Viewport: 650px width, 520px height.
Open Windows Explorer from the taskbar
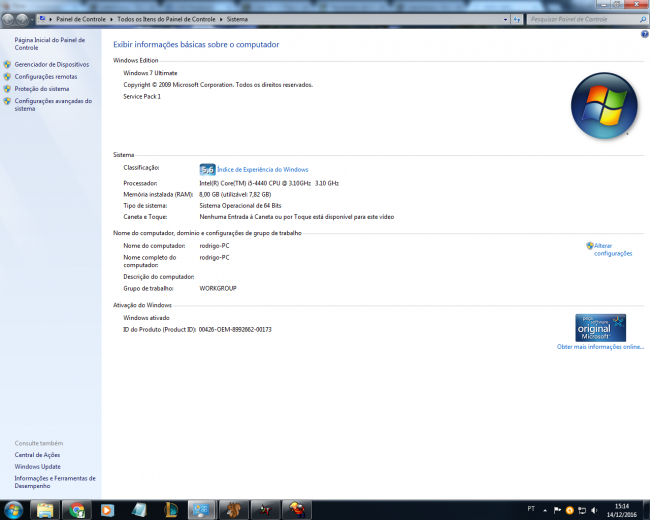45,510
